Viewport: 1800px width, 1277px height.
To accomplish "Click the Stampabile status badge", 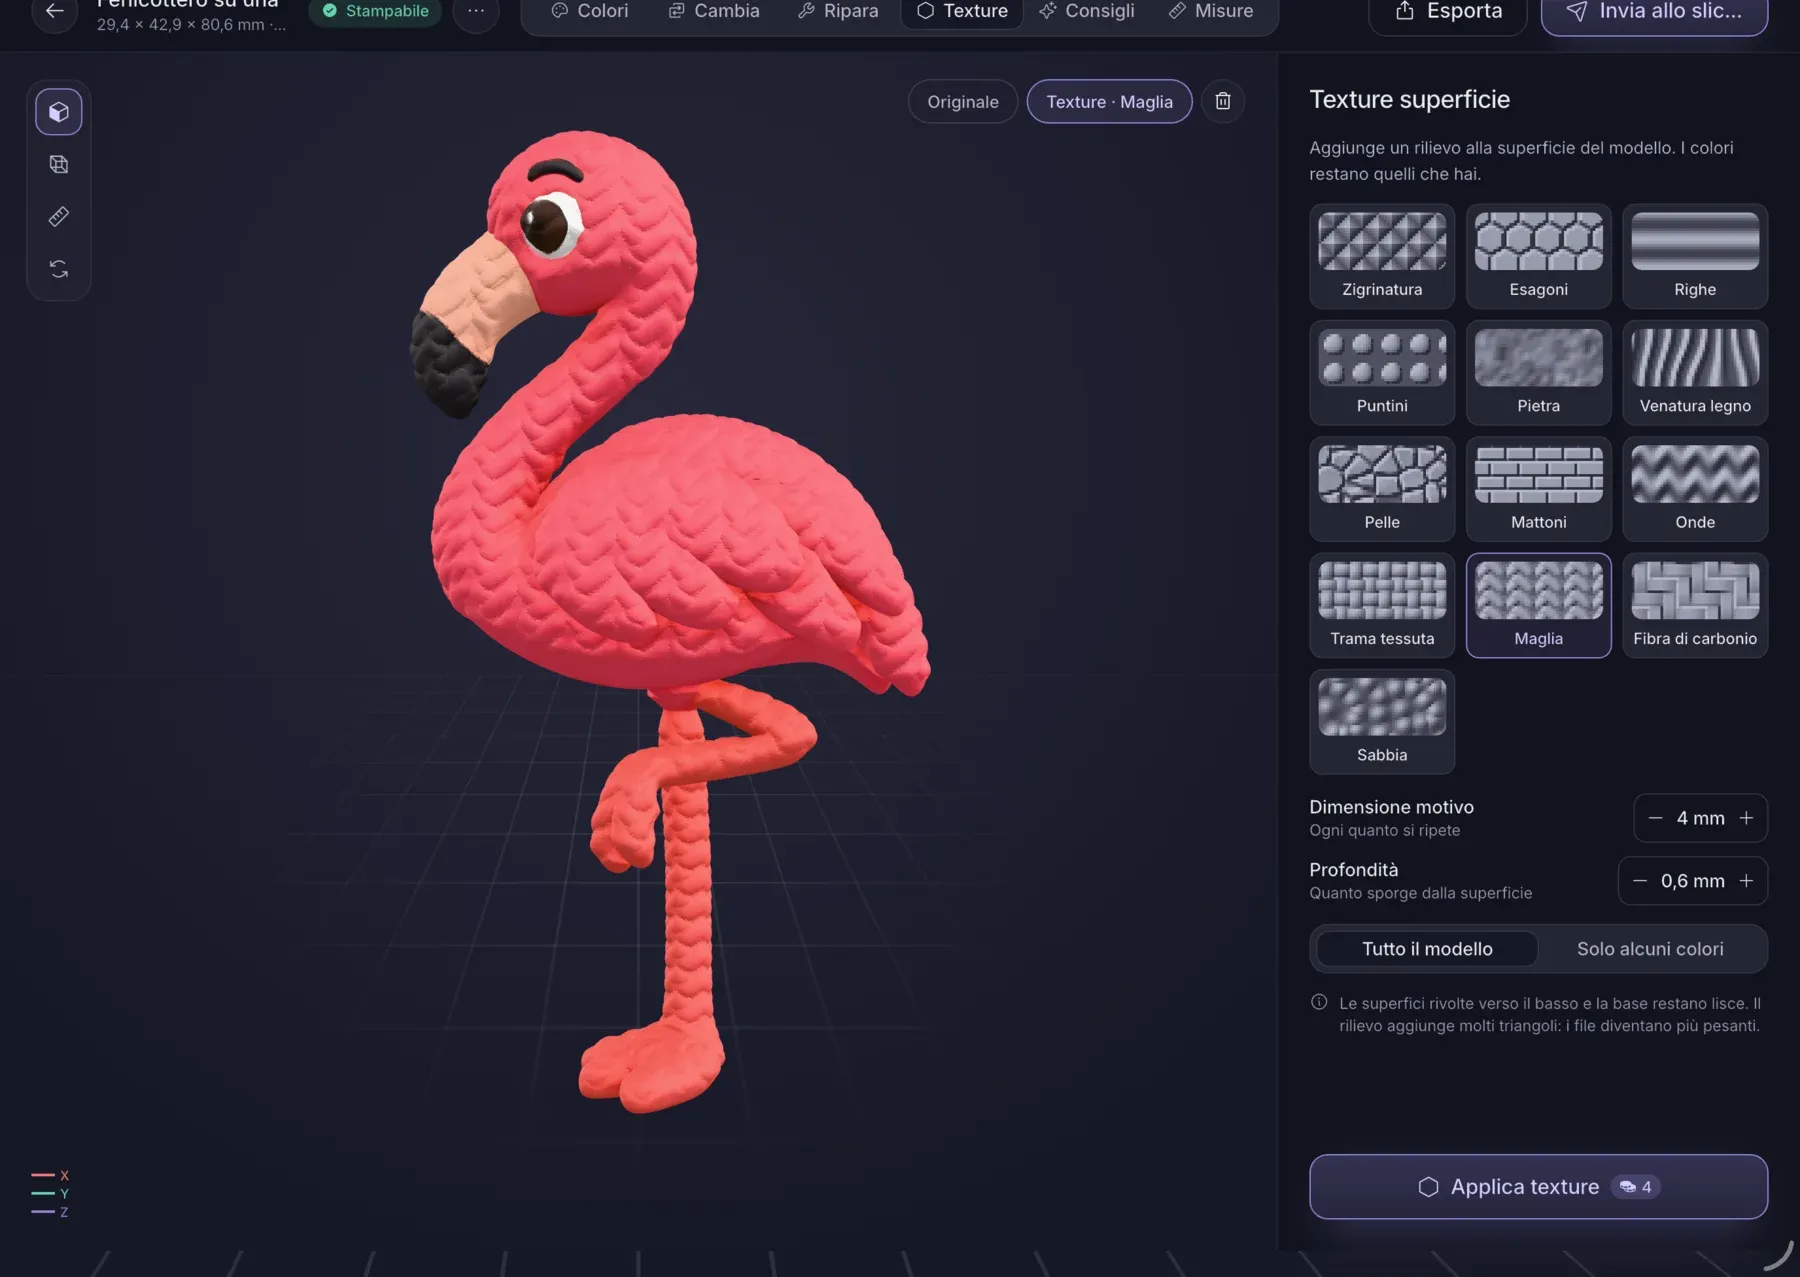I will 375,11.
